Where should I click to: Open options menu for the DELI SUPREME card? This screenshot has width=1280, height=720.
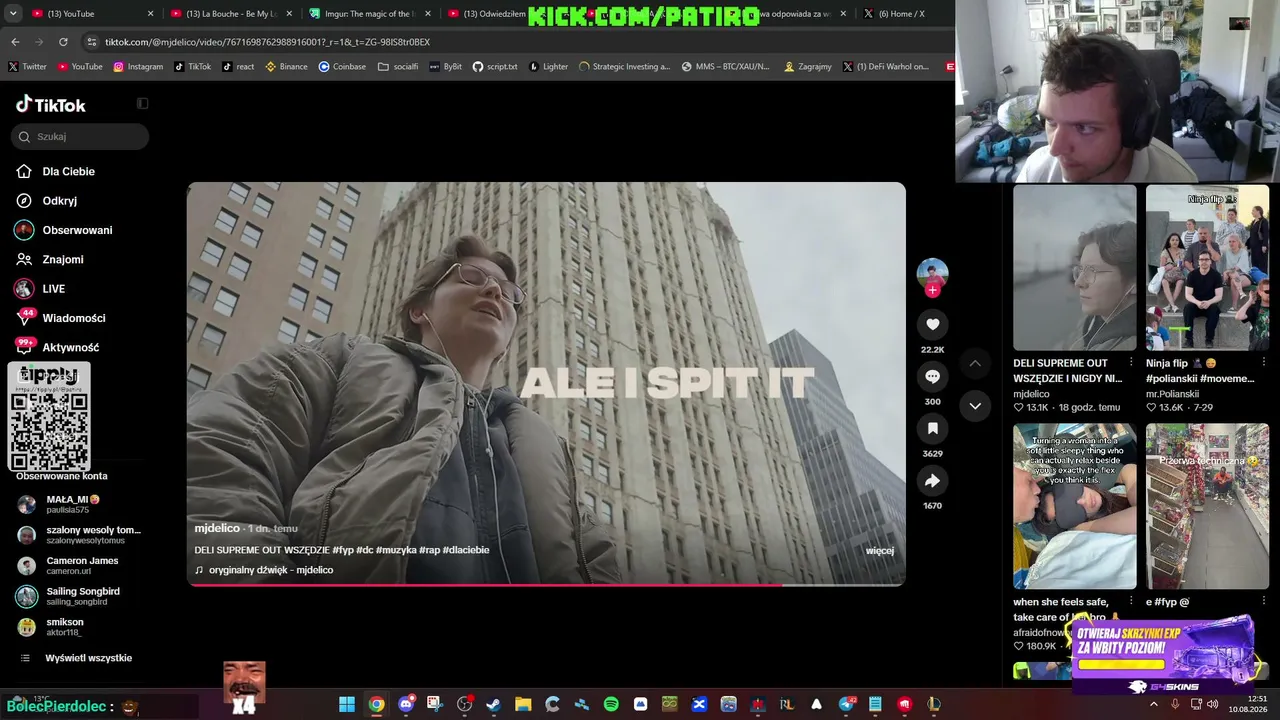pyautogui.click(x=1131, y=362)
